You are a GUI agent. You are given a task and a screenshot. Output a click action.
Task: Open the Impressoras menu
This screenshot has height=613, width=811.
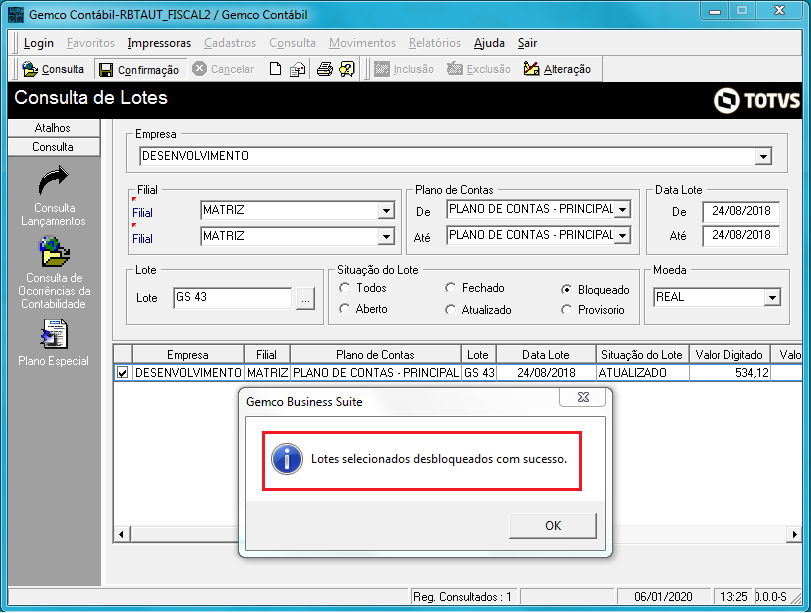pyautogui.click(x=159, y=43)
